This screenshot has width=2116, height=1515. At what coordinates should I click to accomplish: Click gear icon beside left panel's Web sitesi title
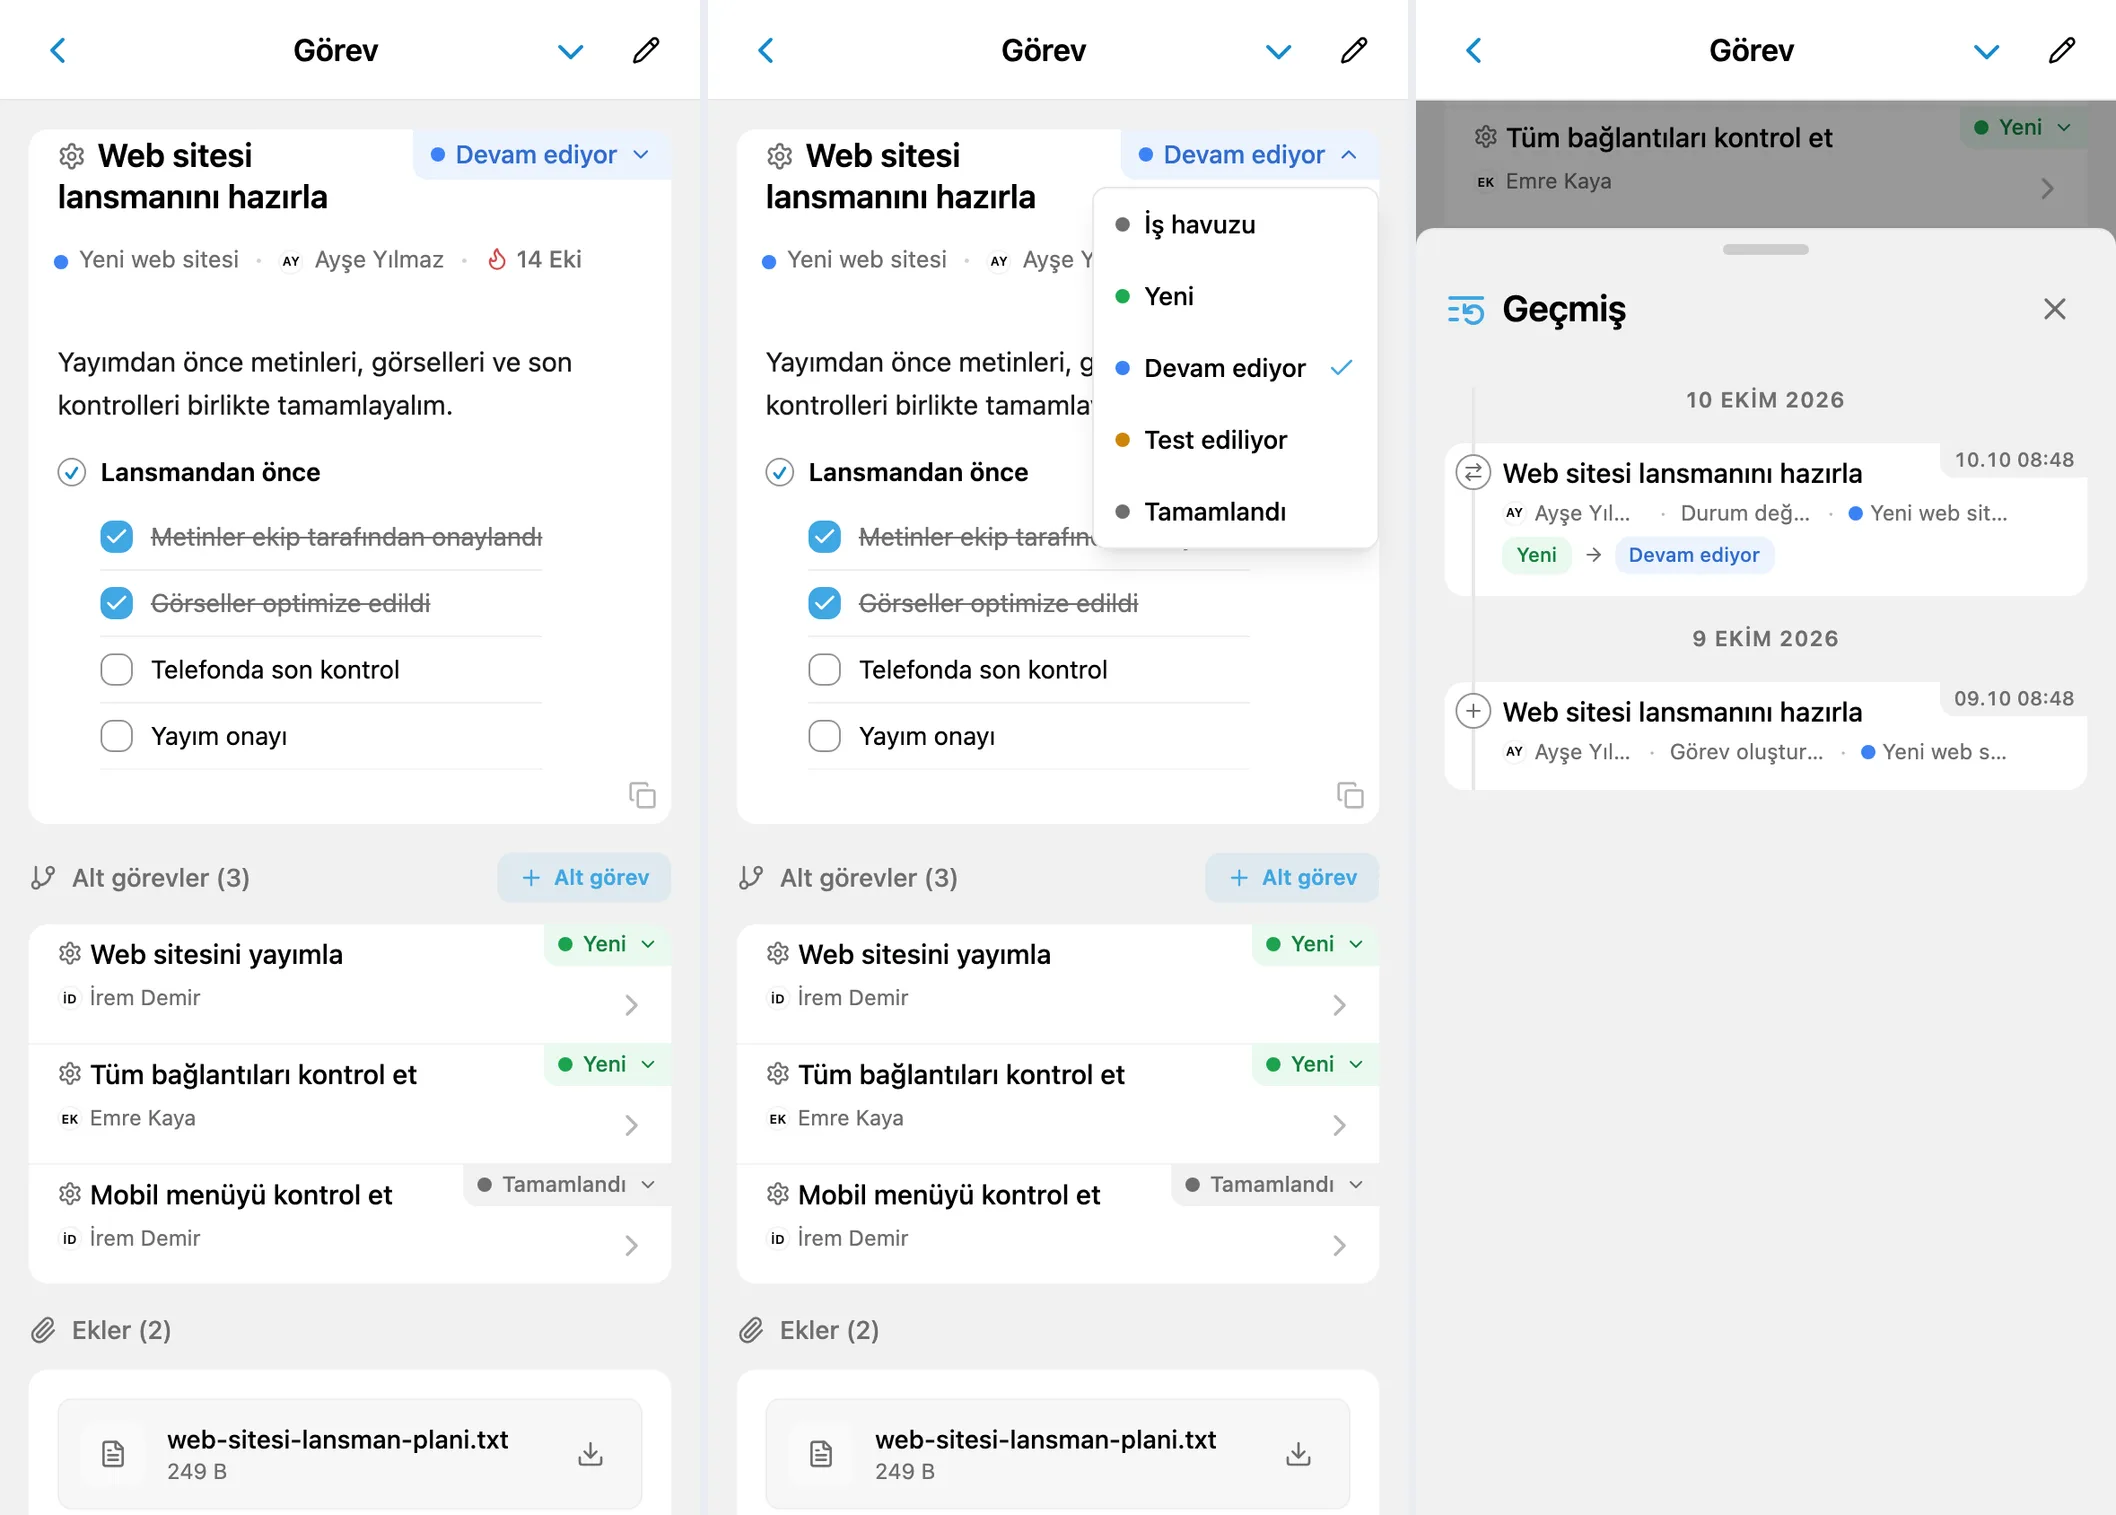72,156
